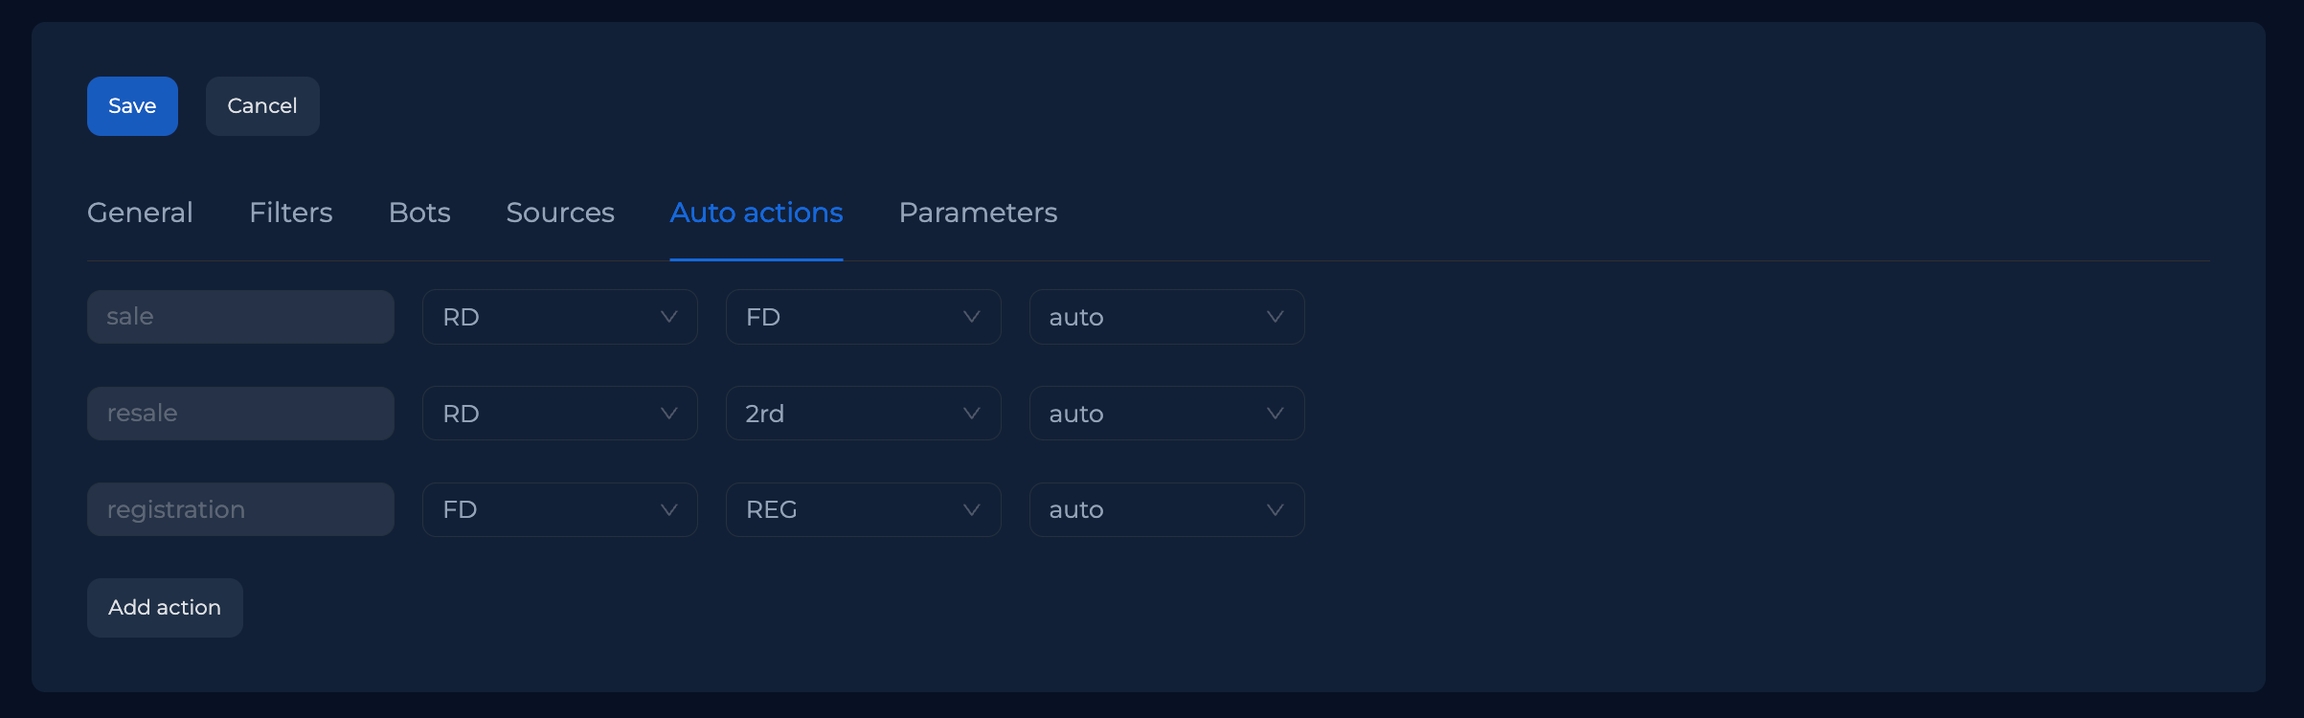
Task: Click the registration action name field
Action: point(240,510)
